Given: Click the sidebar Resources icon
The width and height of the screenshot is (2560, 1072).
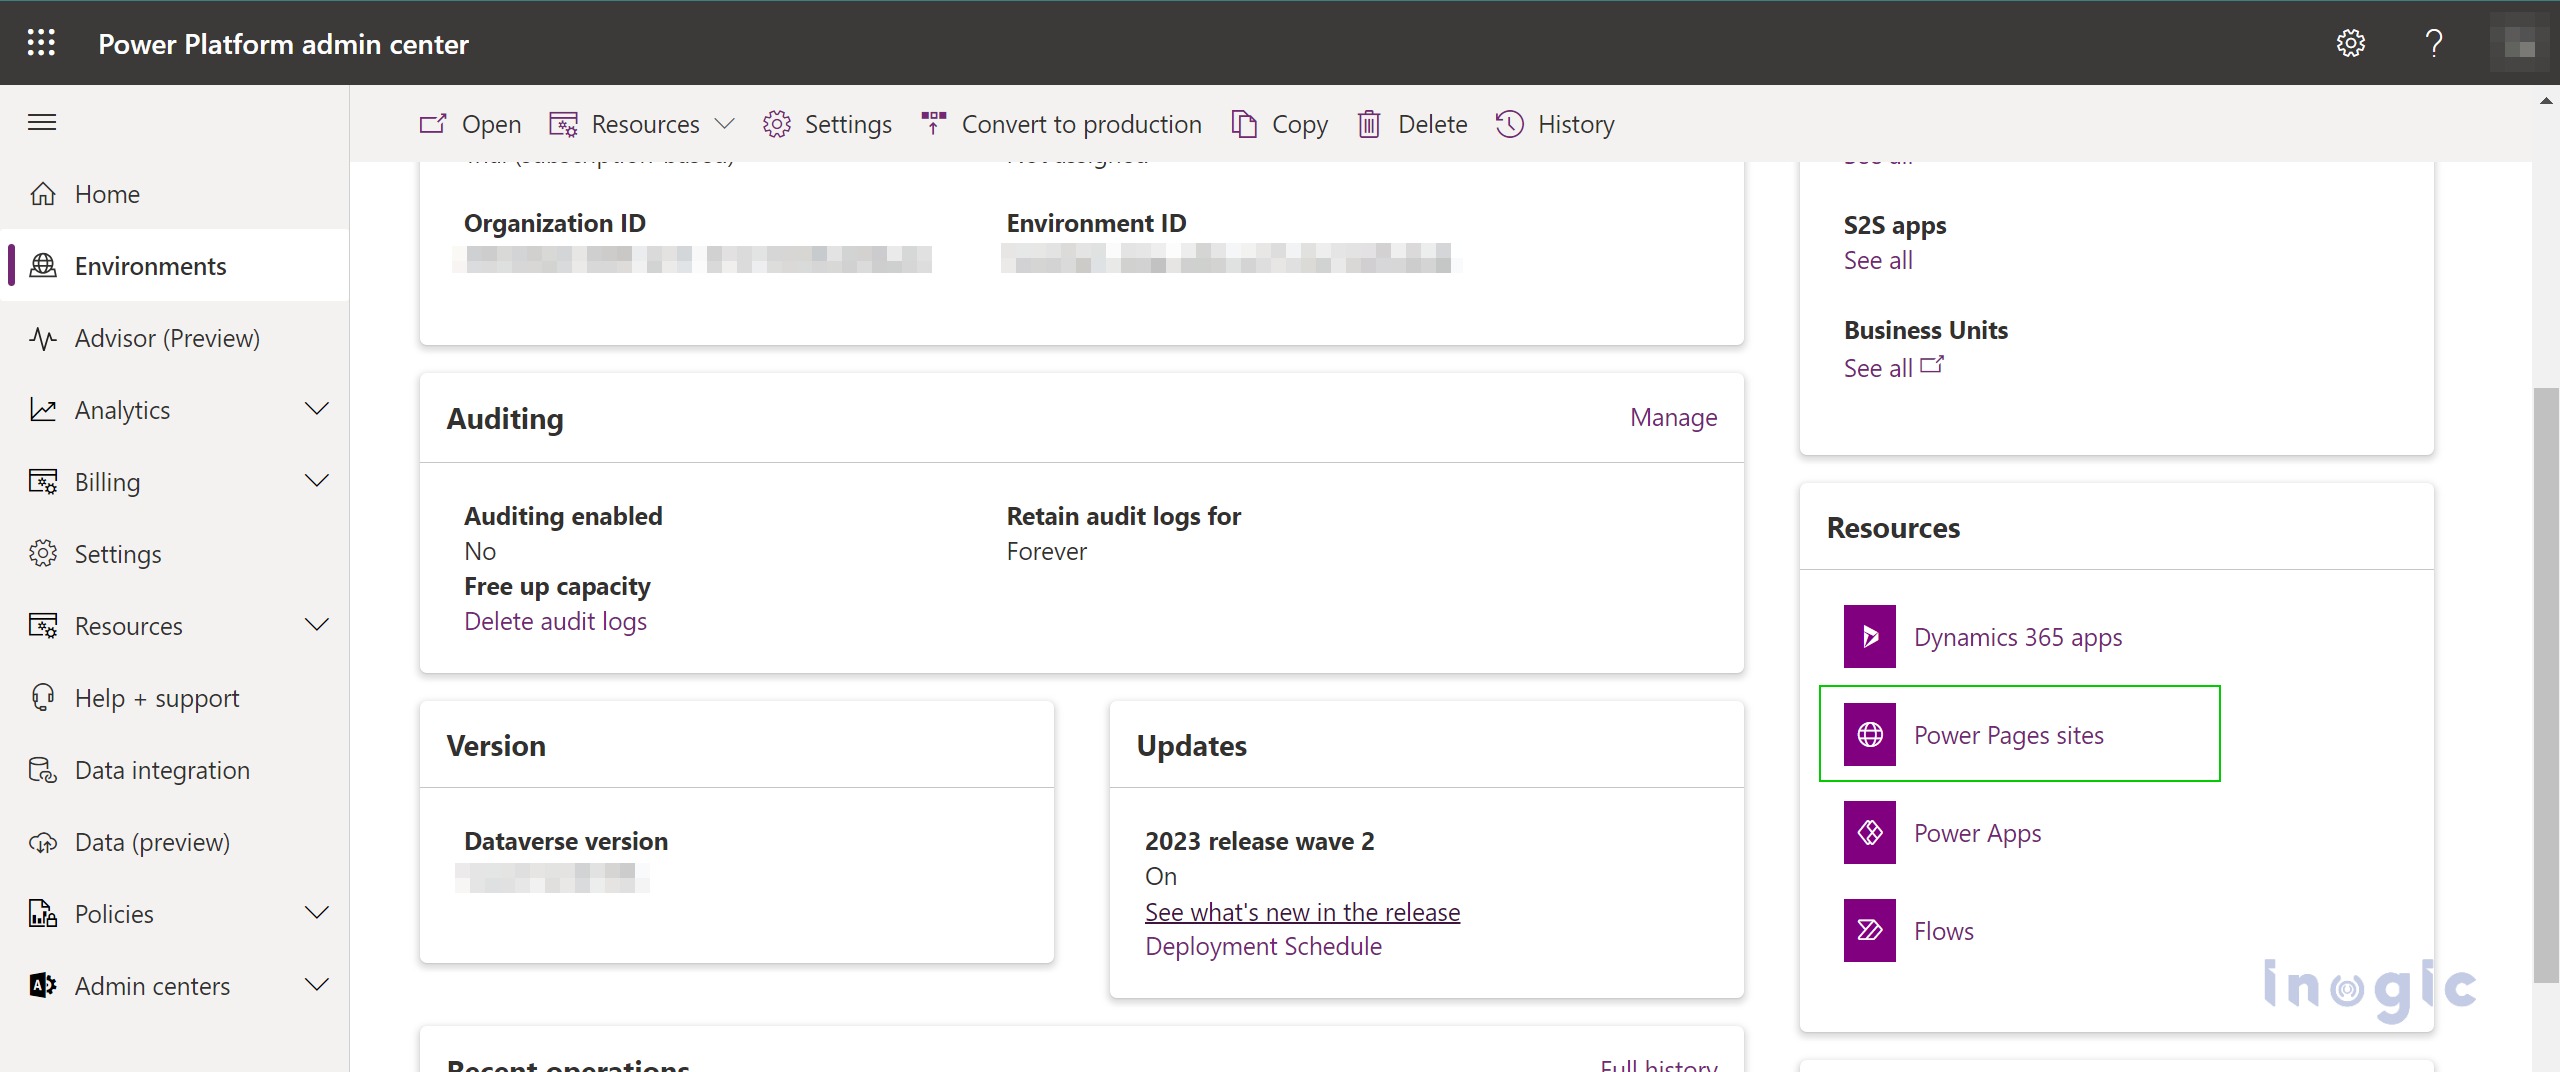Looking at the screenshot, I should tap(43, 625).
